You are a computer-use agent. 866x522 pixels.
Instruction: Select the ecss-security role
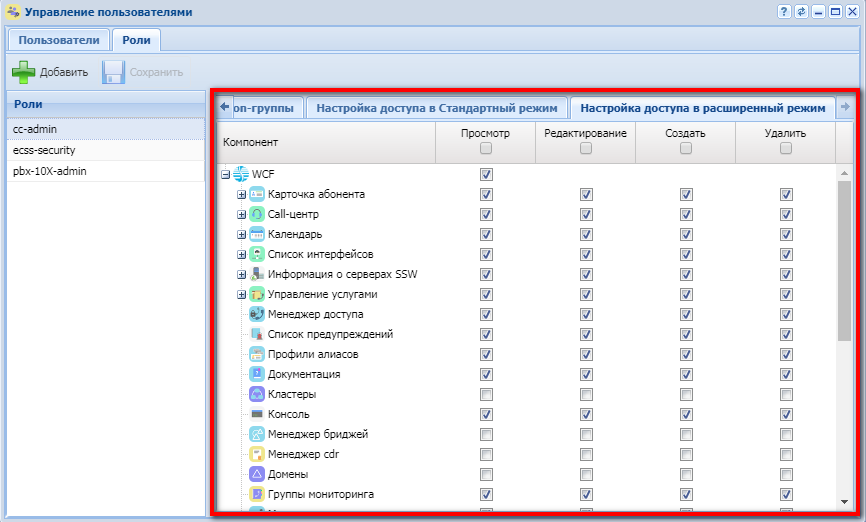[x=44, y=150]
